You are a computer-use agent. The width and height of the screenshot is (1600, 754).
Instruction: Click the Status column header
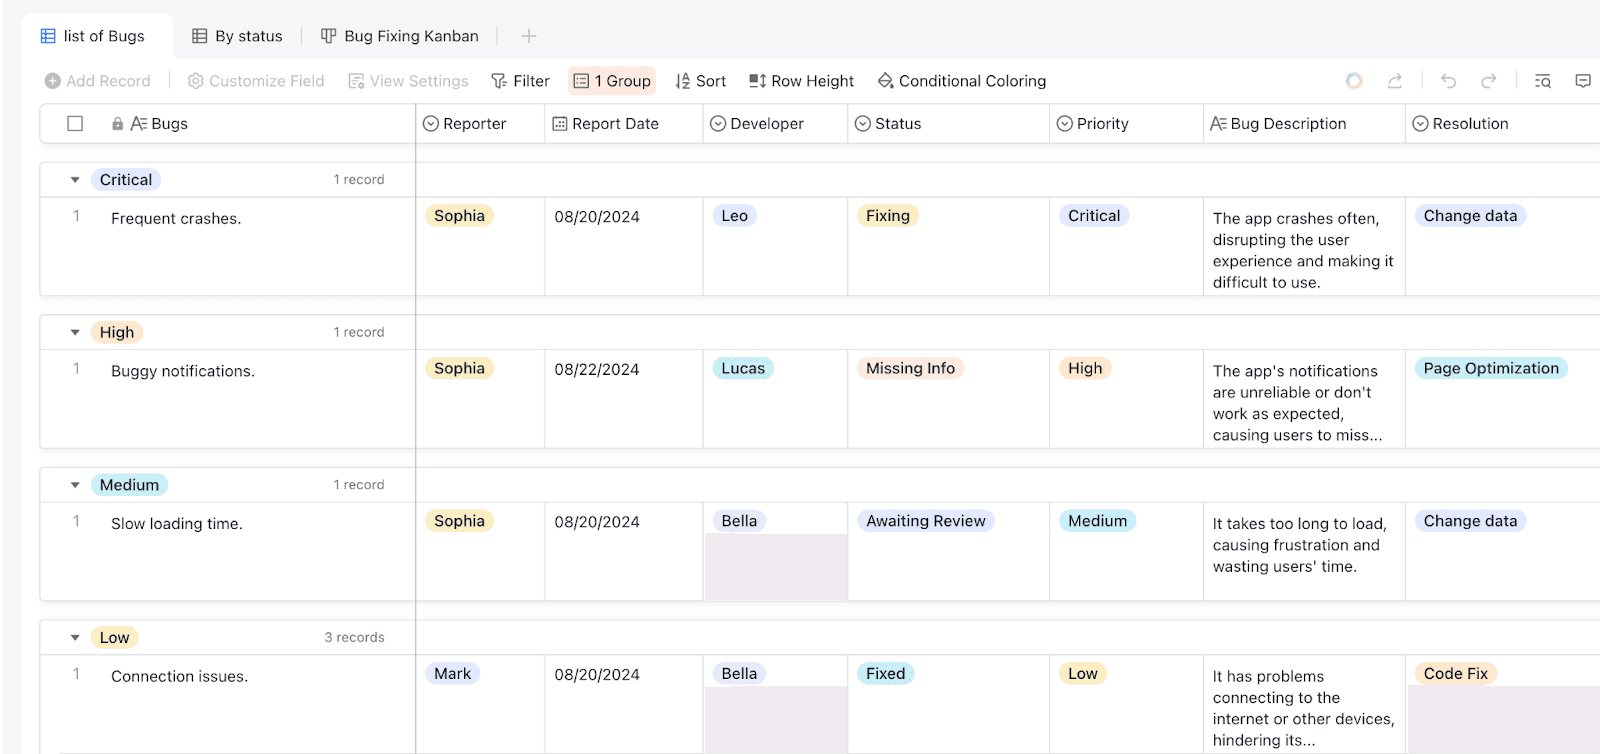[x=948, y=124]
